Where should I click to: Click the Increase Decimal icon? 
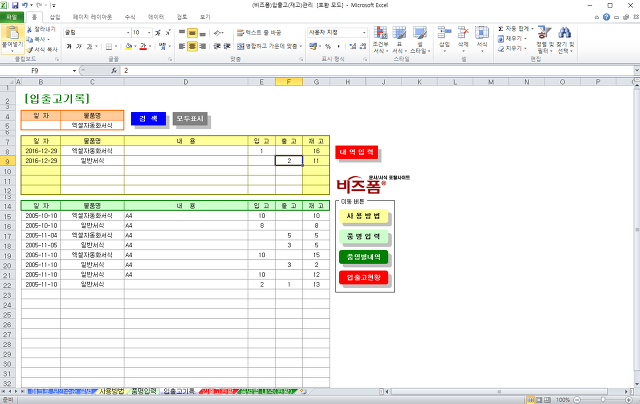[352, 46]
